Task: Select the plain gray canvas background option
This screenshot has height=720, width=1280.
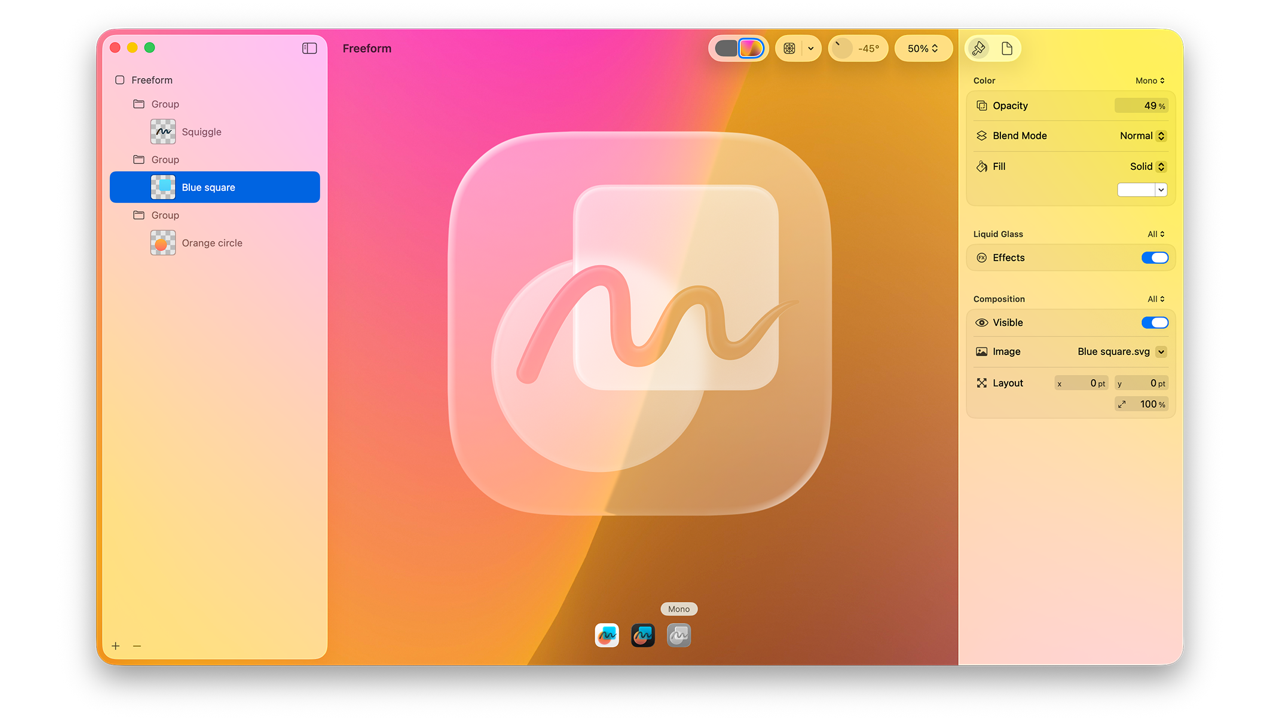Action: click(726, 48)
